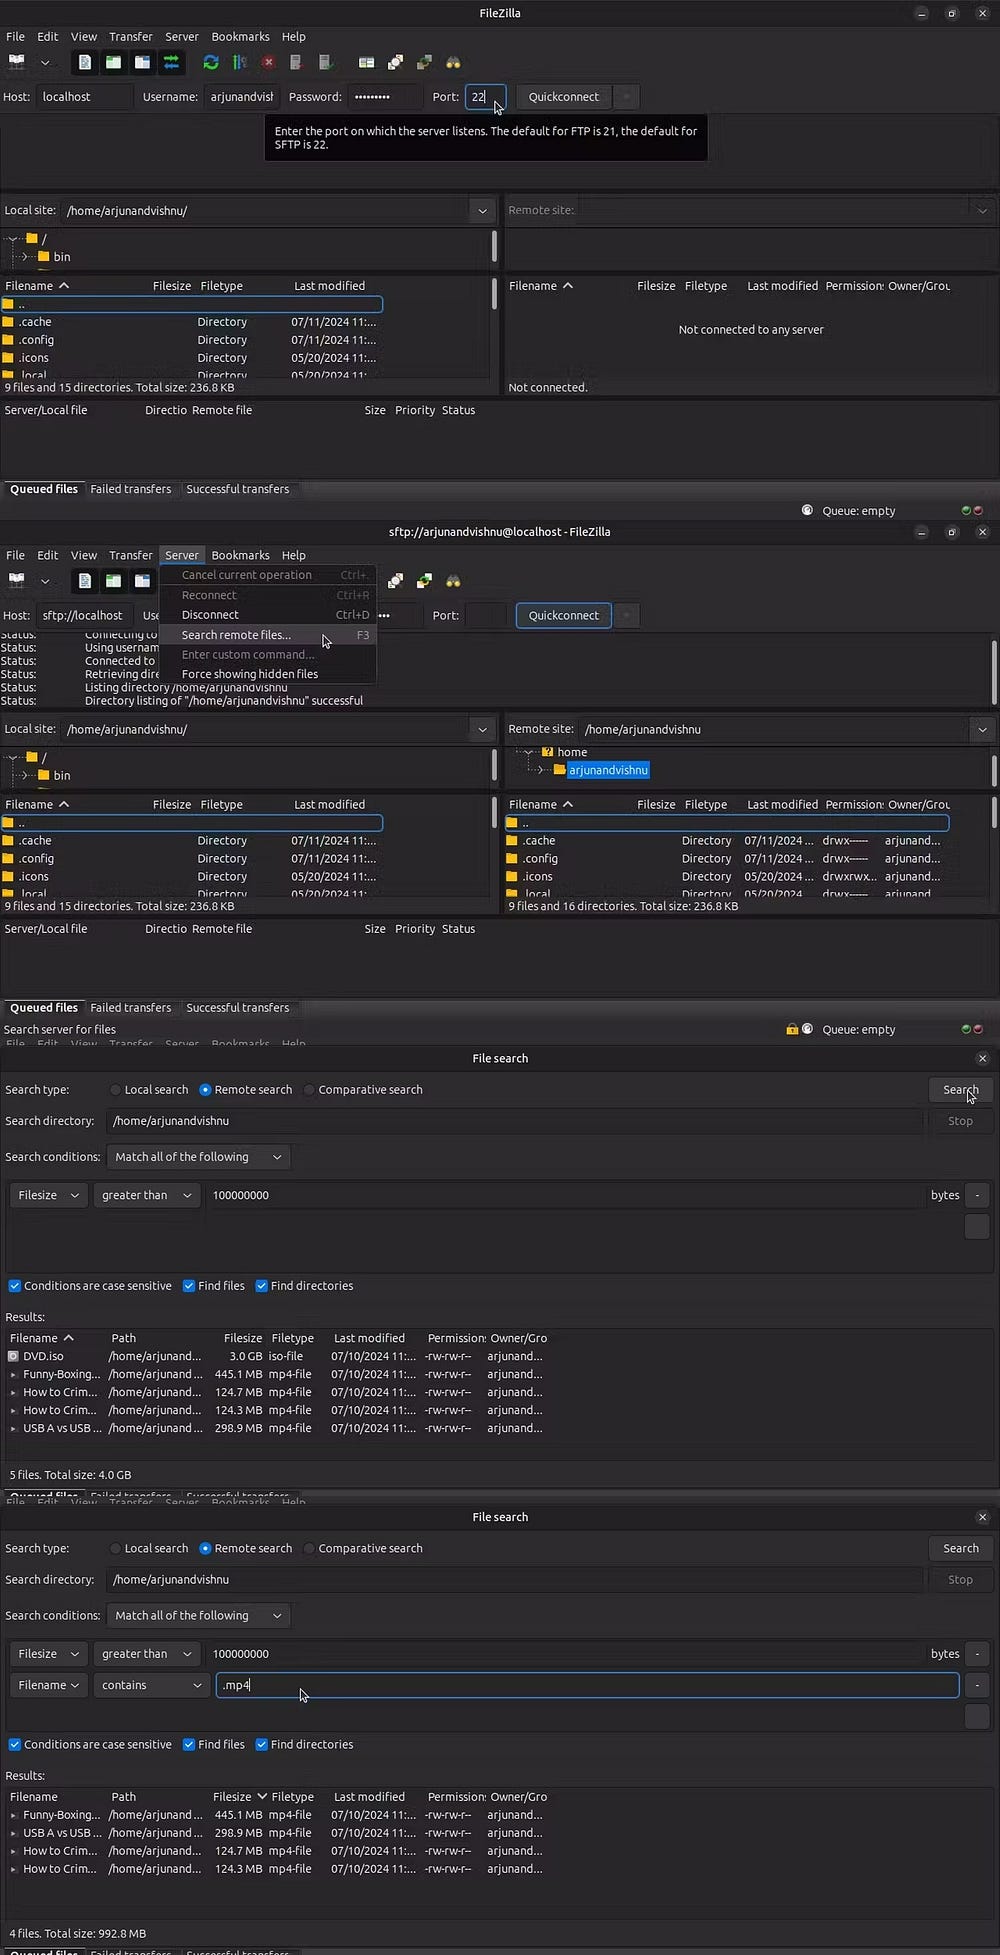The width and height of the screenshot is (1000, 1955).
Task: Toggle message log icon in sftp localhost window
Action: (x=85, y=581)
